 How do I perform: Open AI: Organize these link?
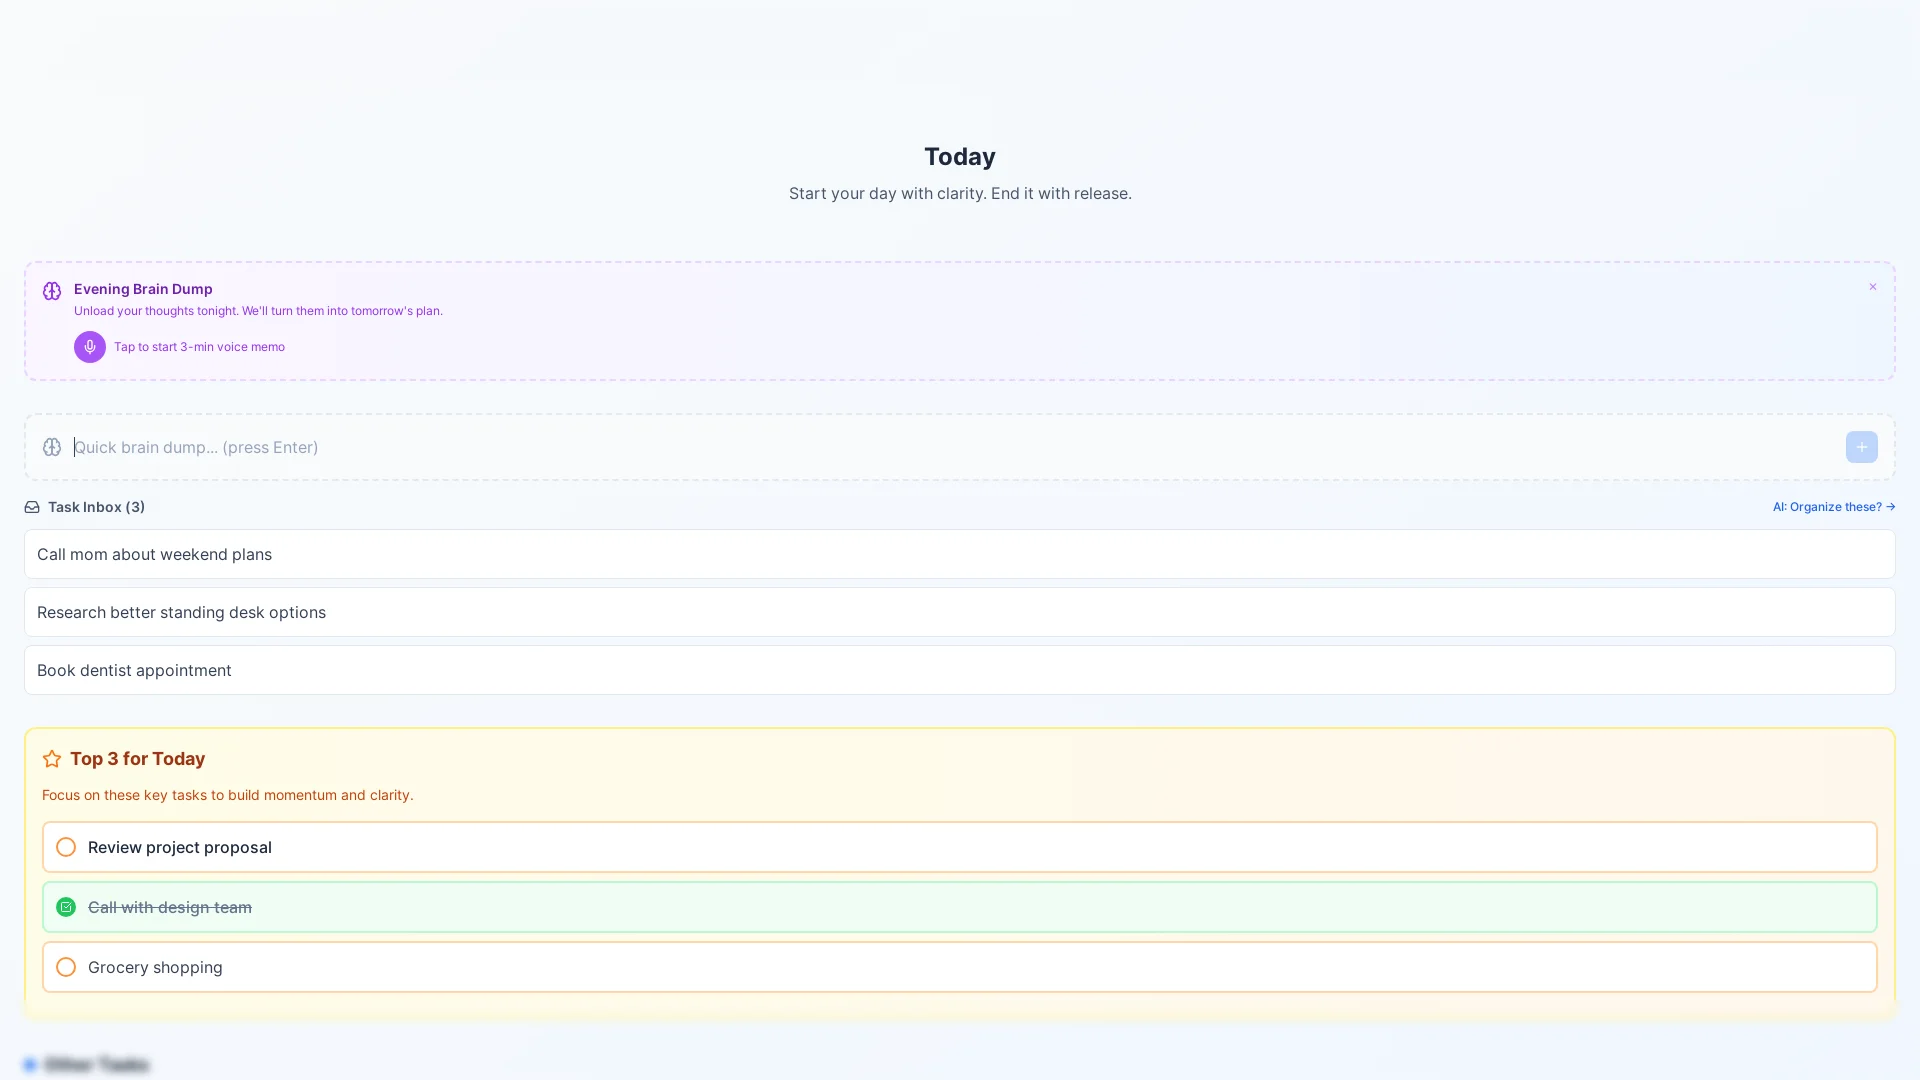pyautogui.click(x=1833, y=507)
